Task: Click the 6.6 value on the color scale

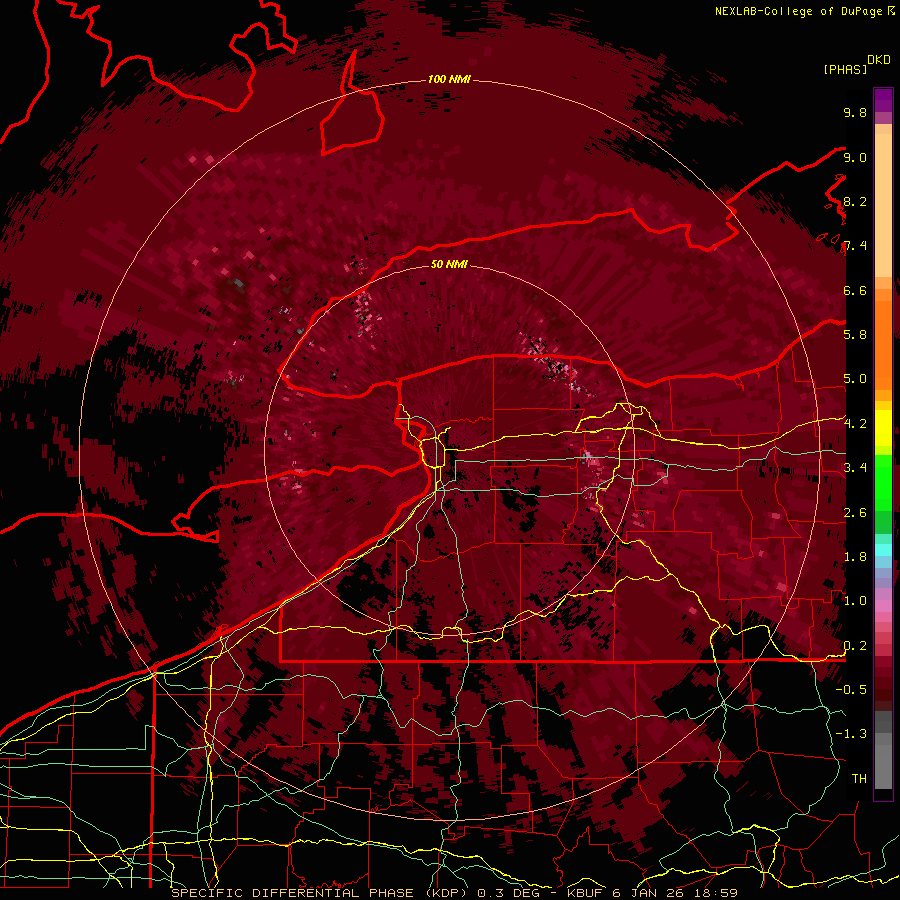Action: [855, 290]
